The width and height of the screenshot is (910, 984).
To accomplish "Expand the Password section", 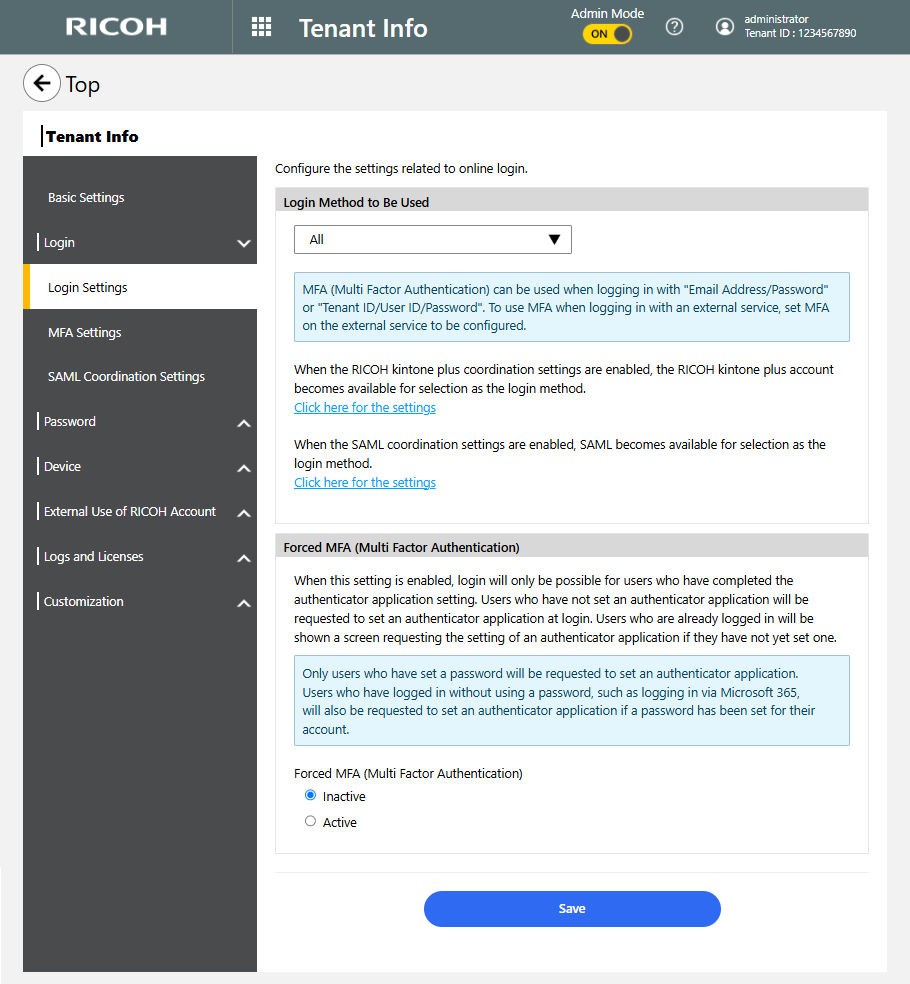I will pos(243,423).
